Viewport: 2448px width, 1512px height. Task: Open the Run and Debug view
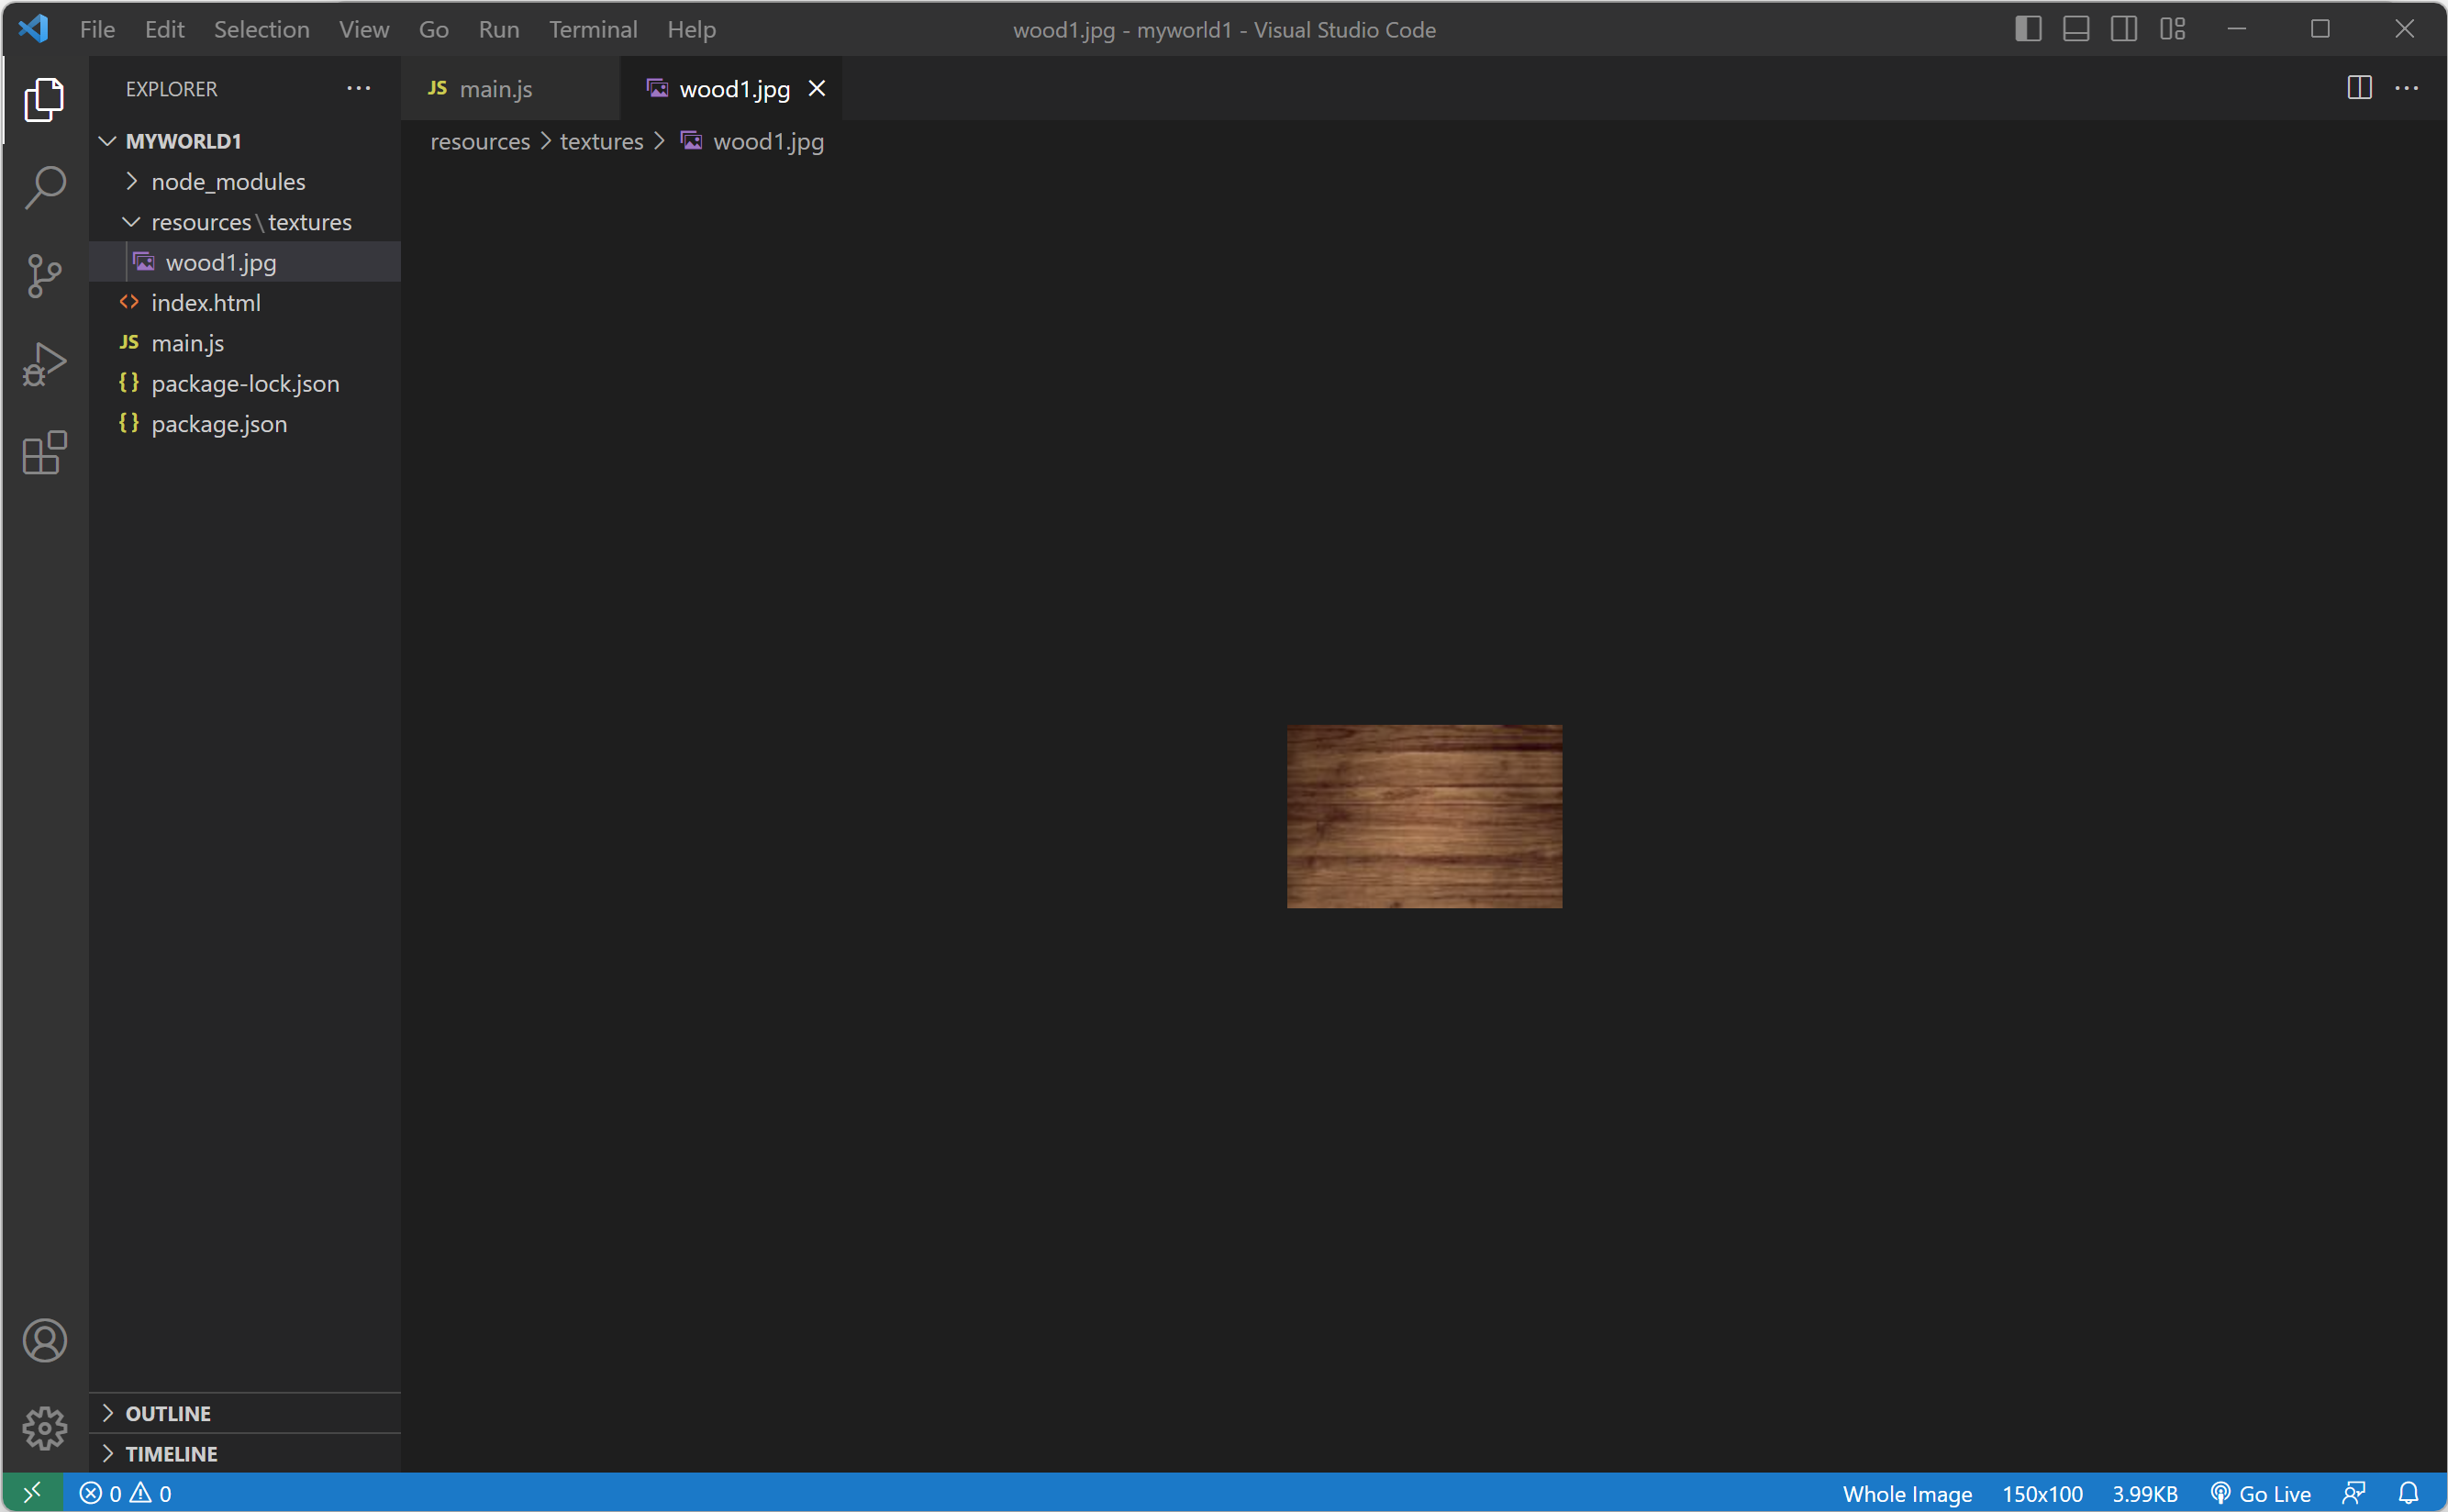click(x=45, y=364)
